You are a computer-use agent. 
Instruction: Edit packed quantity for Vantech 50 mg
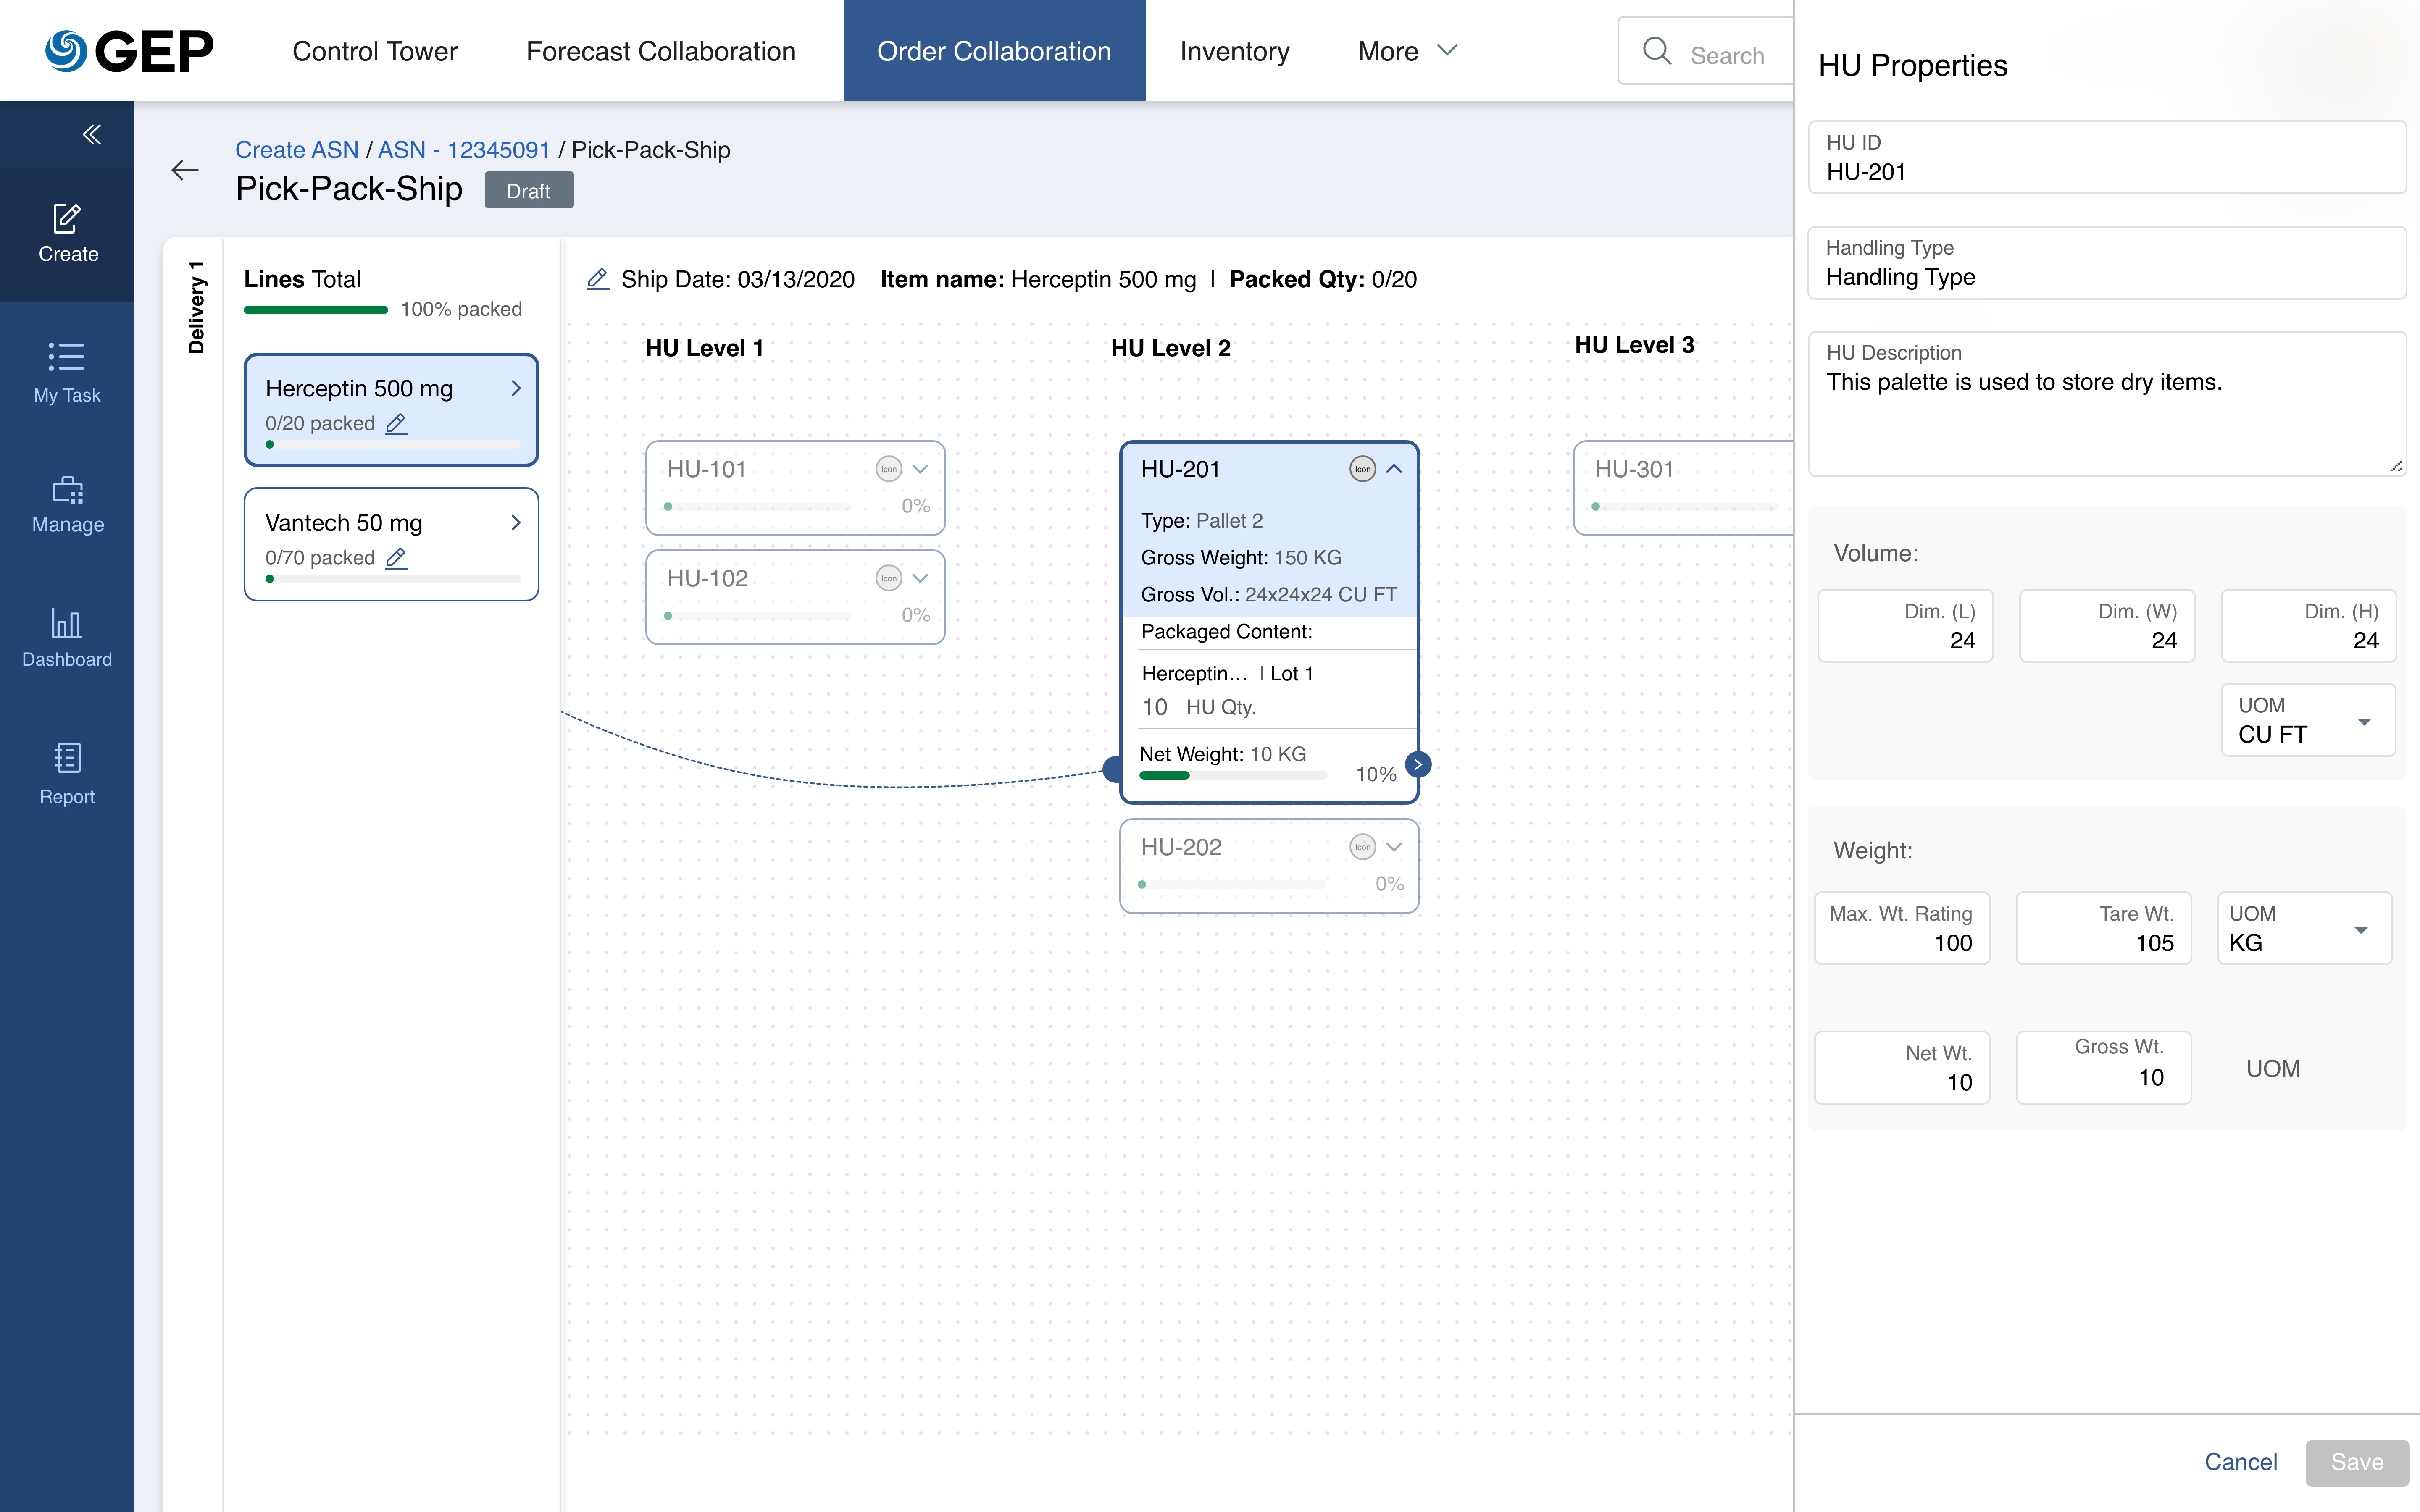(x=396, y=558)
